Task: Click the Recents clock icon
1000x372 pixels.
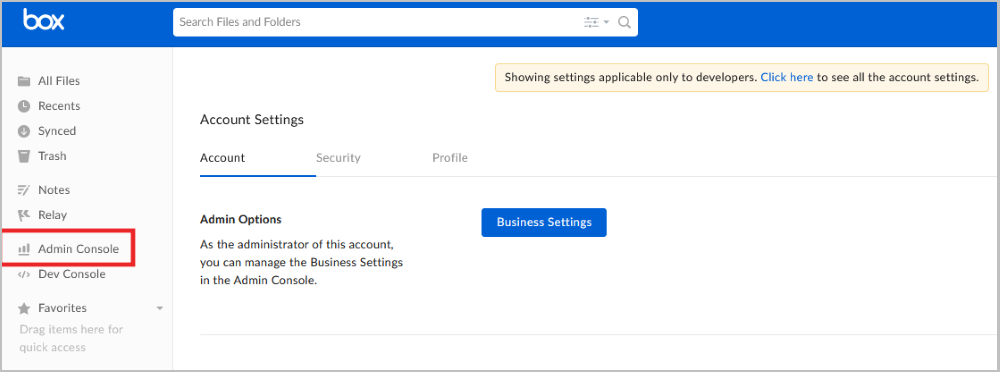Action: 24,106
